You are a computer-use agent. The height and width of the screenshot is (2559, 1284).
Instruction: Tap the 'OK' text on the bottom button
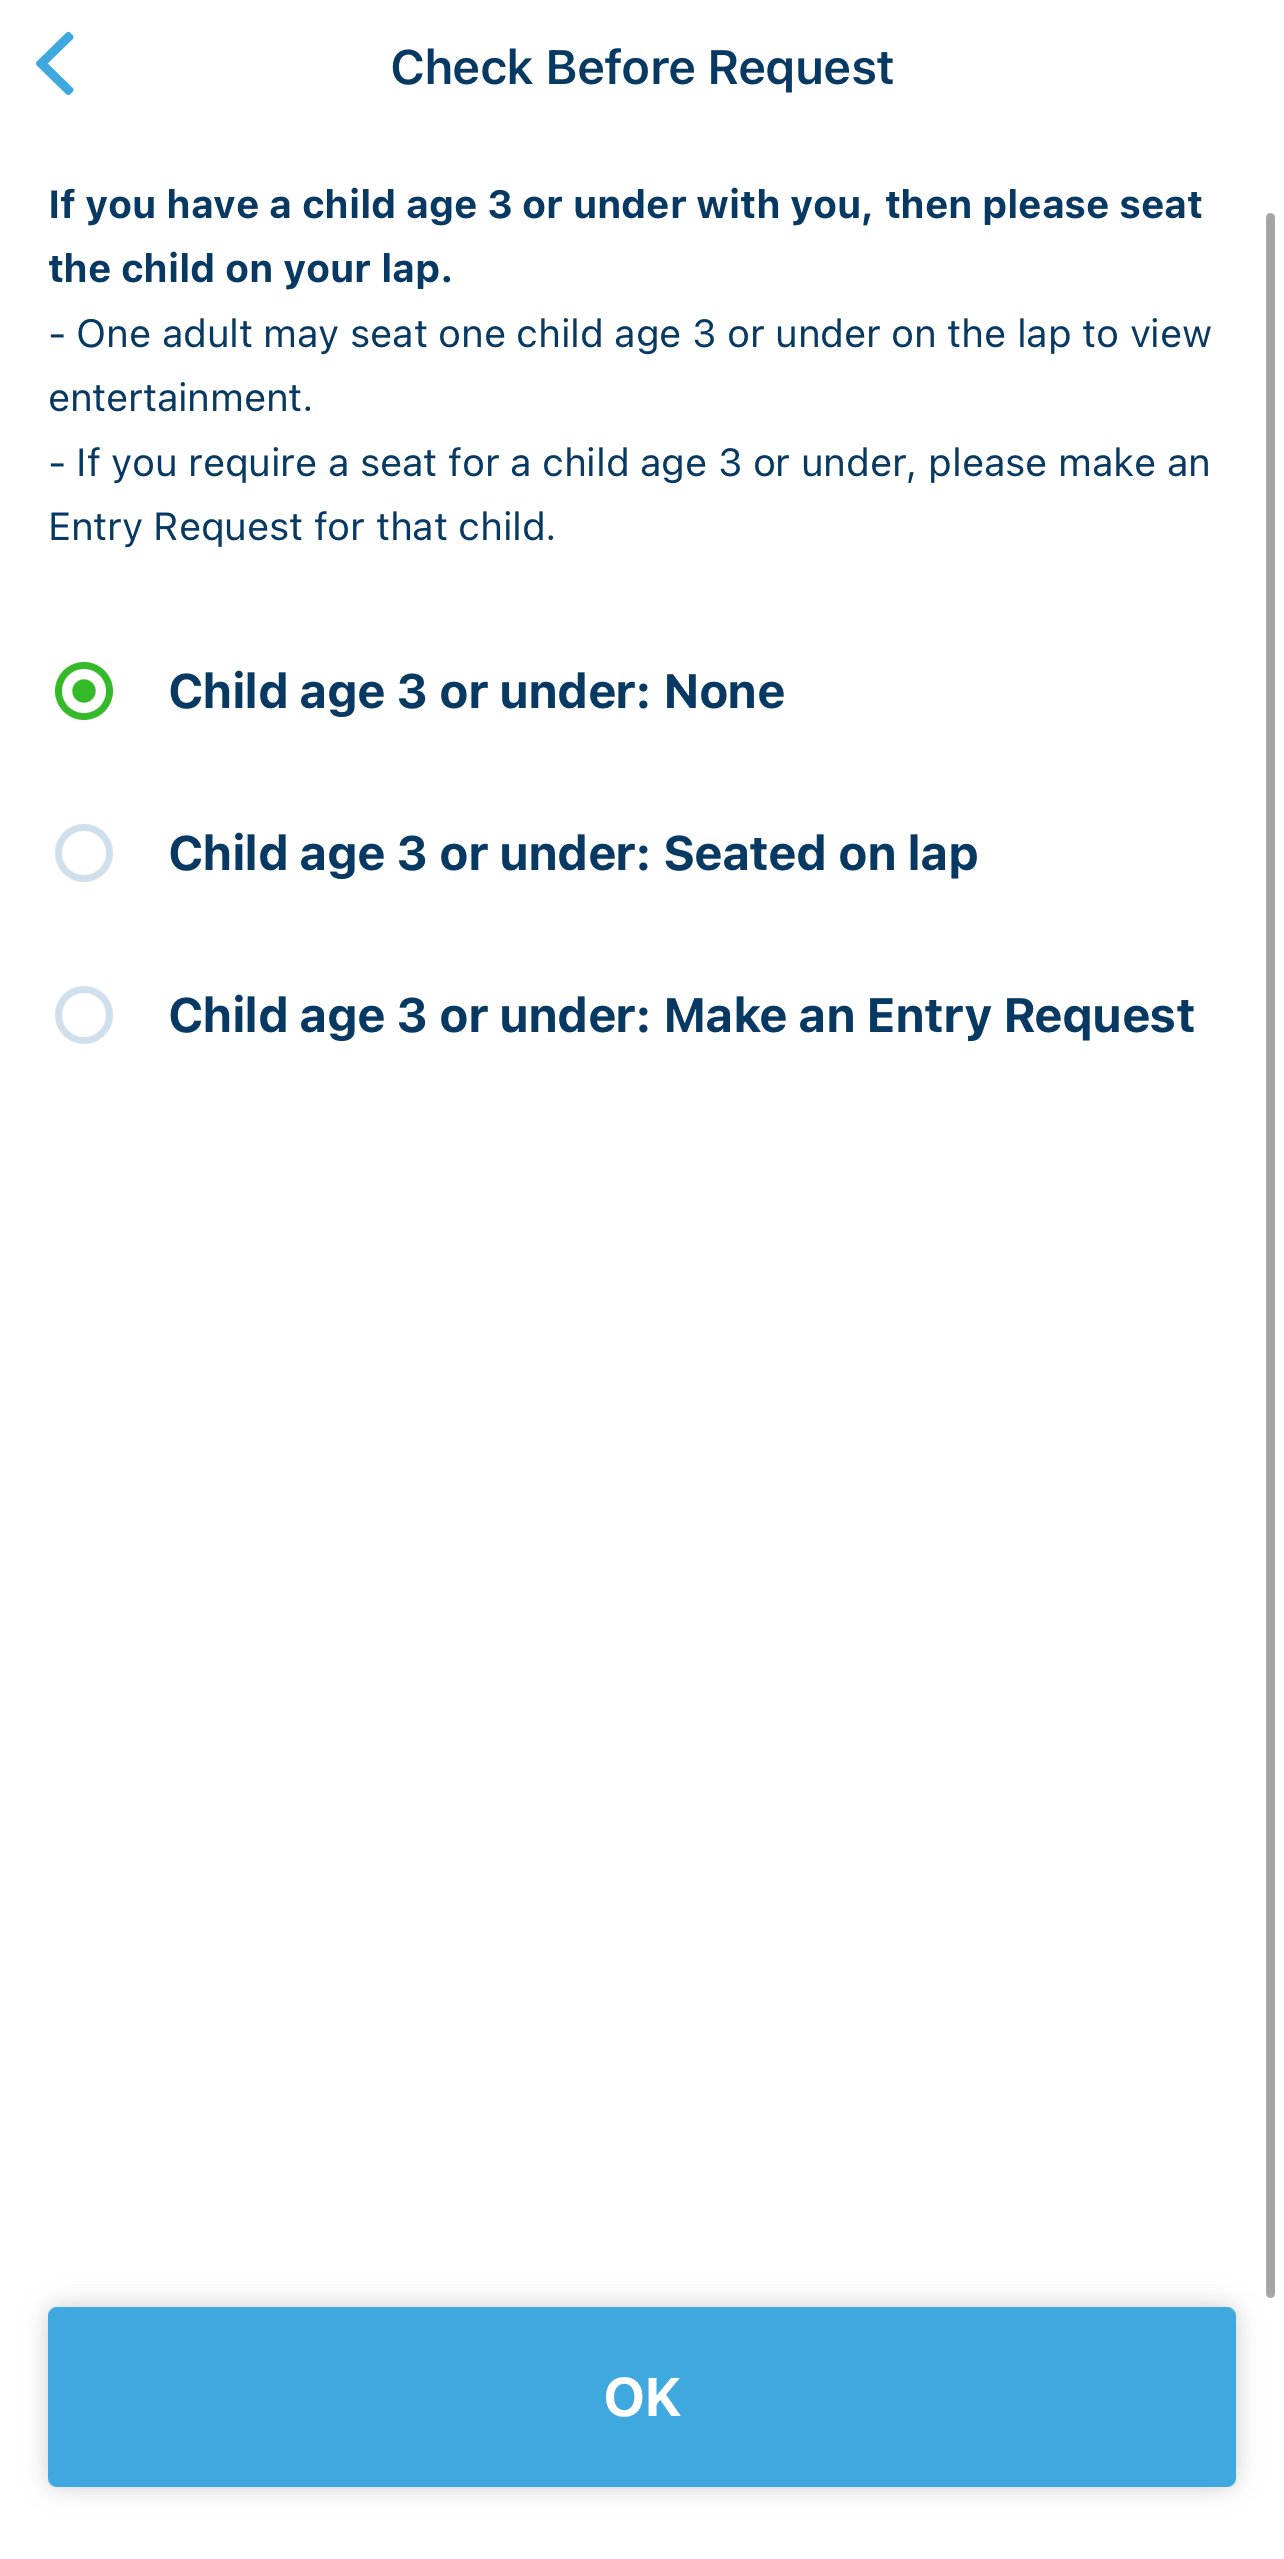(x=642, y=2397)
